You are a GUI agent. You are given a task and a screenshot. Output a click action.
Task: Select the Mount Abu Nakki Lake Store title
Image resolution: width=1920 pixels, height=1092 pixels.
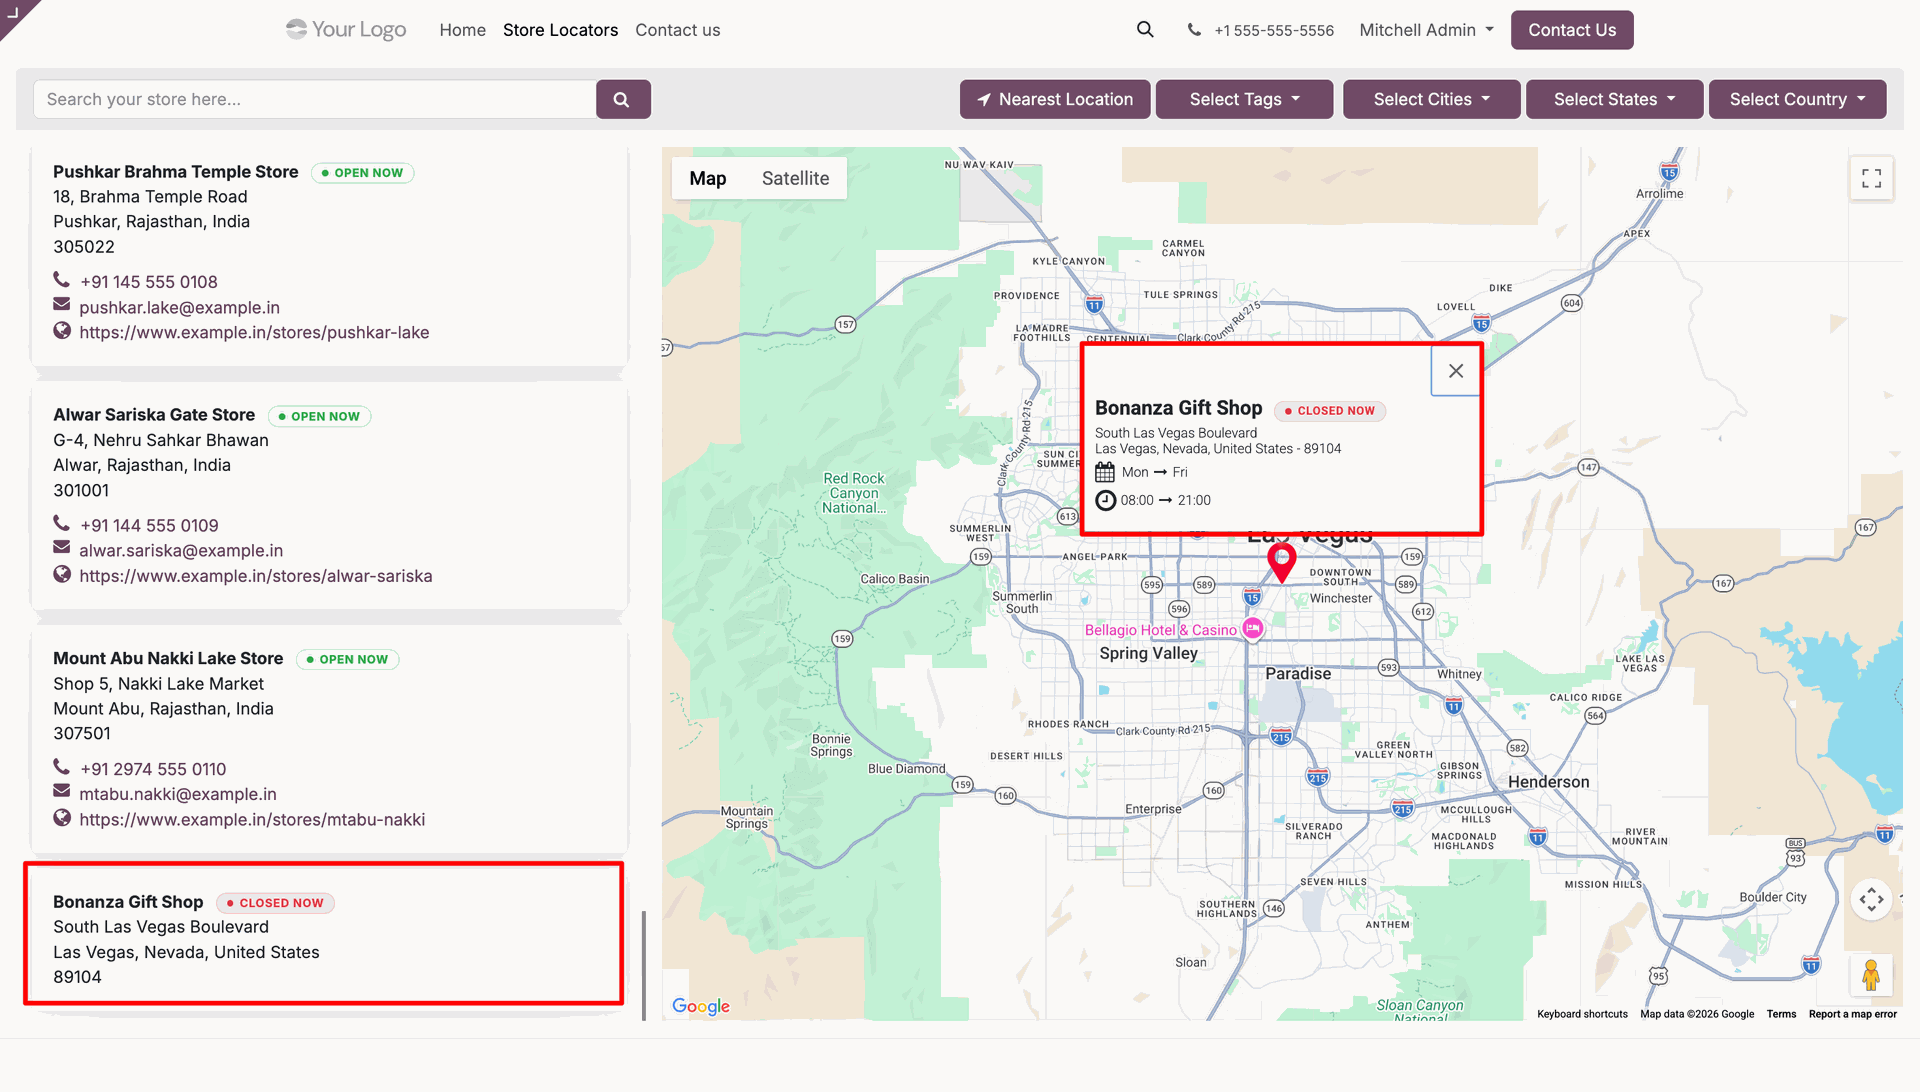pos(168,658)
